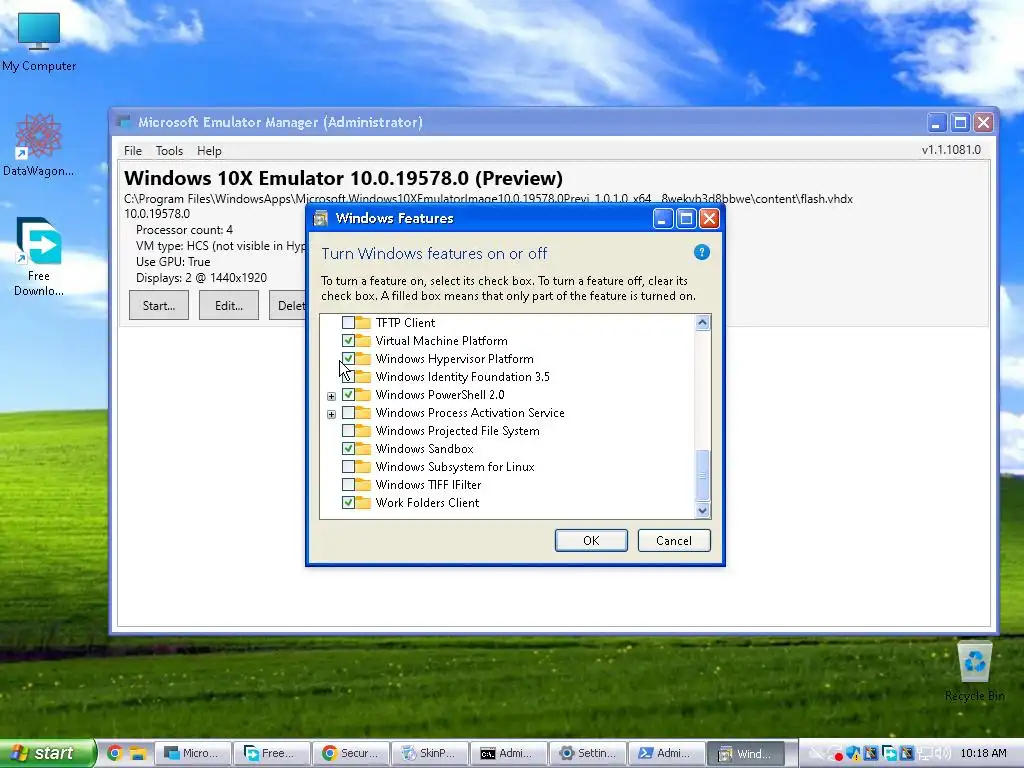Uncheck the Work Folders Client checkbox
Image resolution: width=1024 pixels, height=768 pixels.
point(348,503)
